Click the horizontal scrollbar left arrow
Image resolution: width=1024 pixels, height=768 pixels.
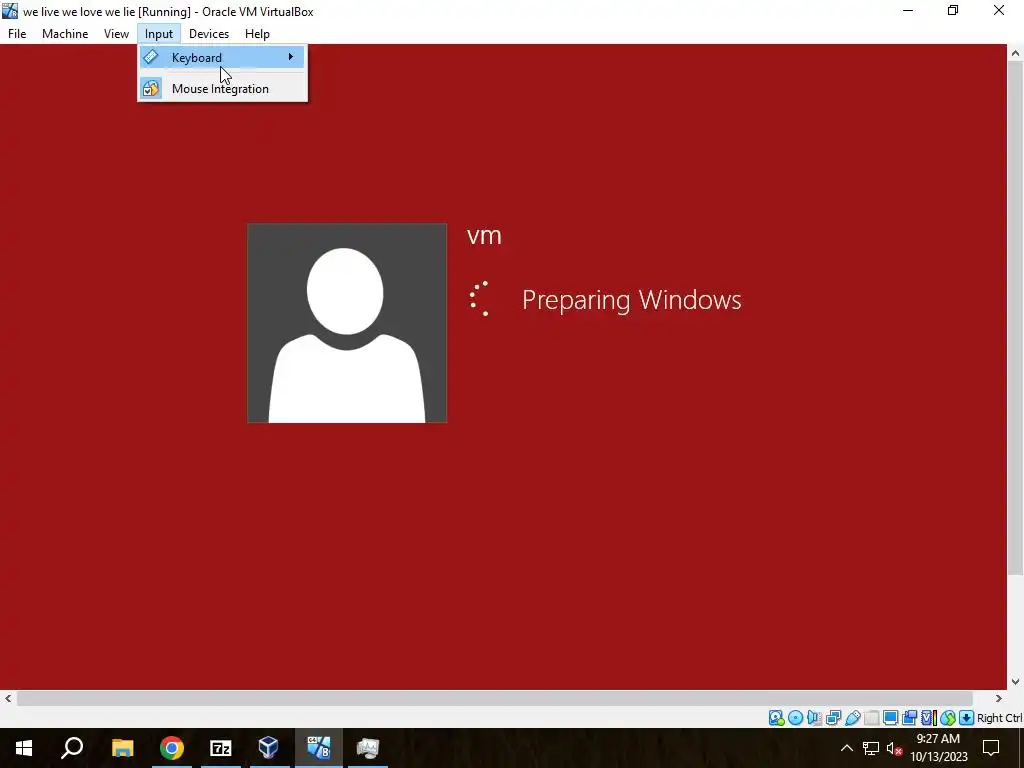(x=8, y=698)
